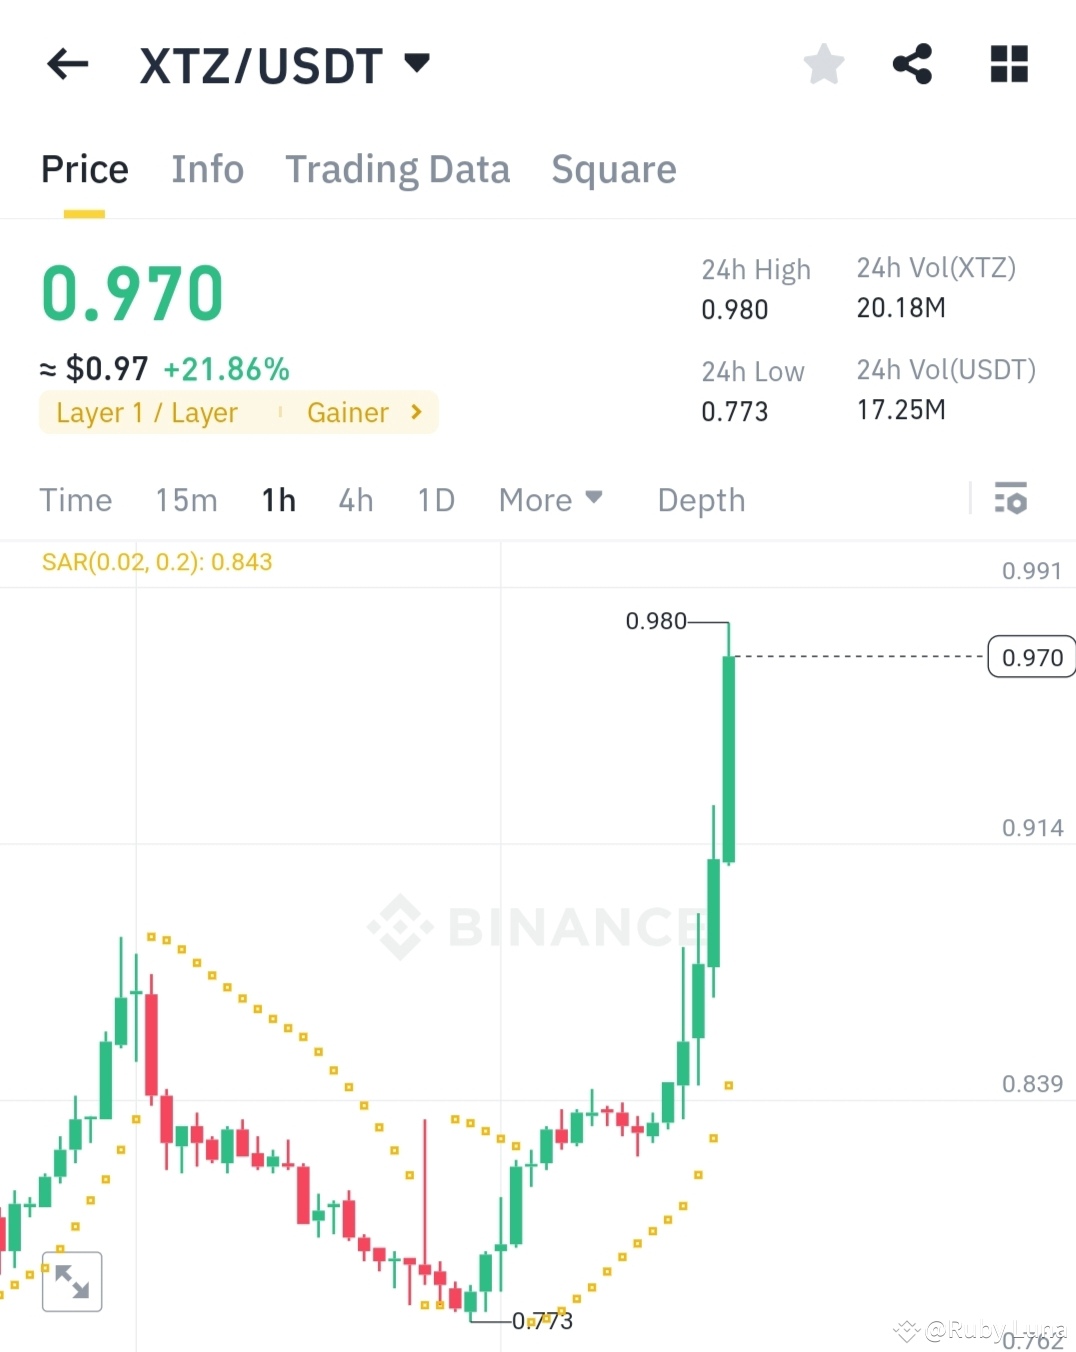The height and width of the screenshot is (1352, 1076).
Task: Select the 15m candlestick interval
Action: 186,499
